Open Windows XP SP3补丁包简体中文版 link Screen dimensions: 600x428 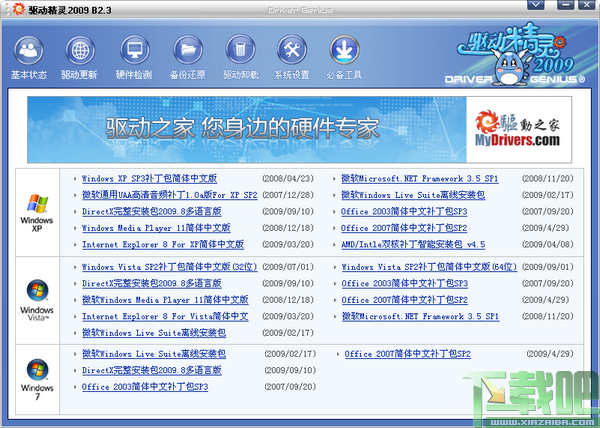pyautogui.click(x=150, y=179)
